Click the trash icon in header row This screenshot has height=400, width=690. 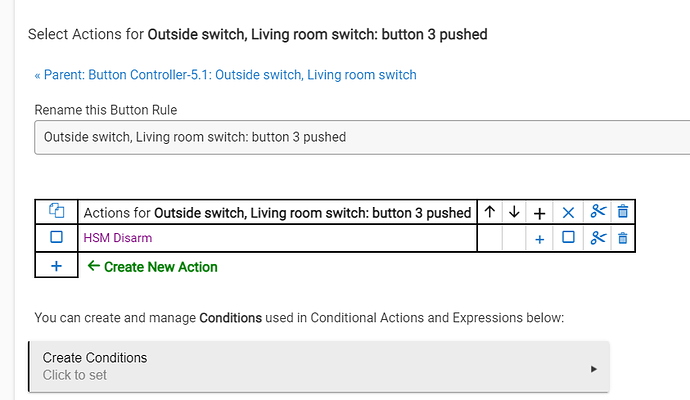(623, 212)
